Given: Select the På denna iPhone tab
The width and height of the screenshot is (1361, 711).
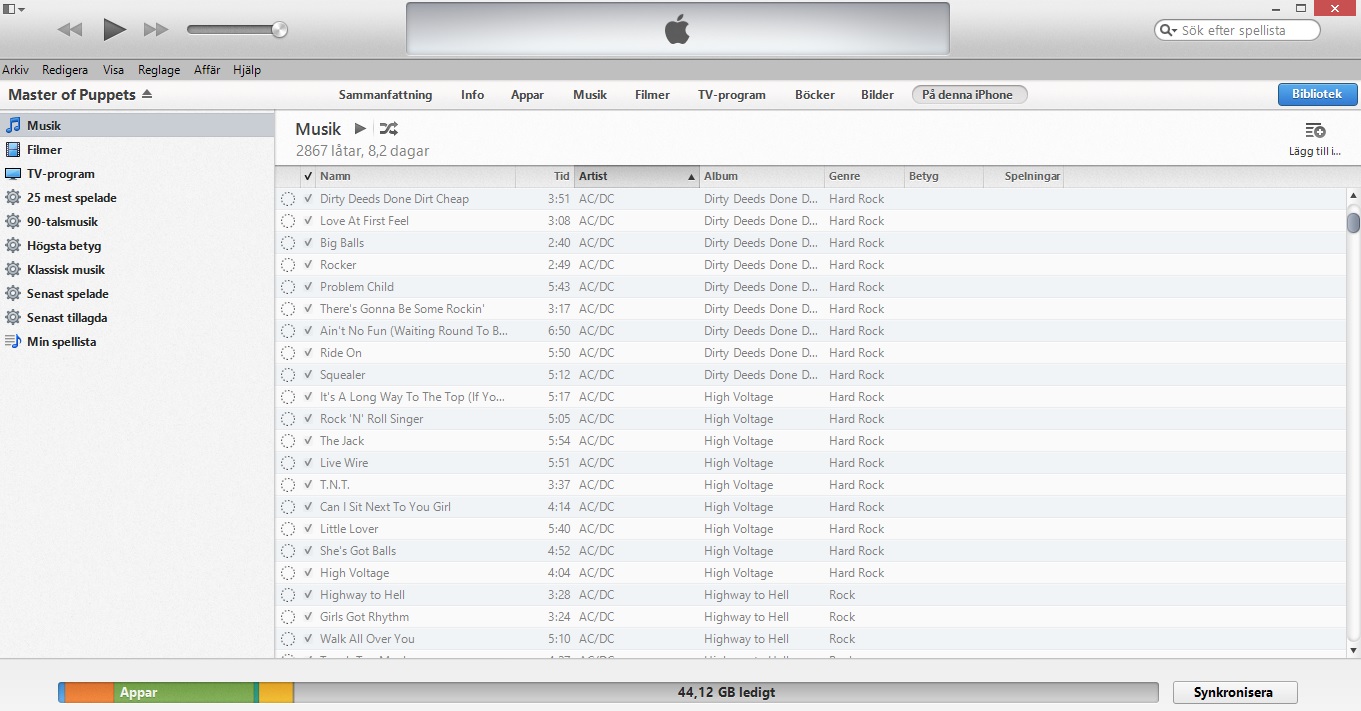Looking at the screenshot, I should click(x=969, y=95).
